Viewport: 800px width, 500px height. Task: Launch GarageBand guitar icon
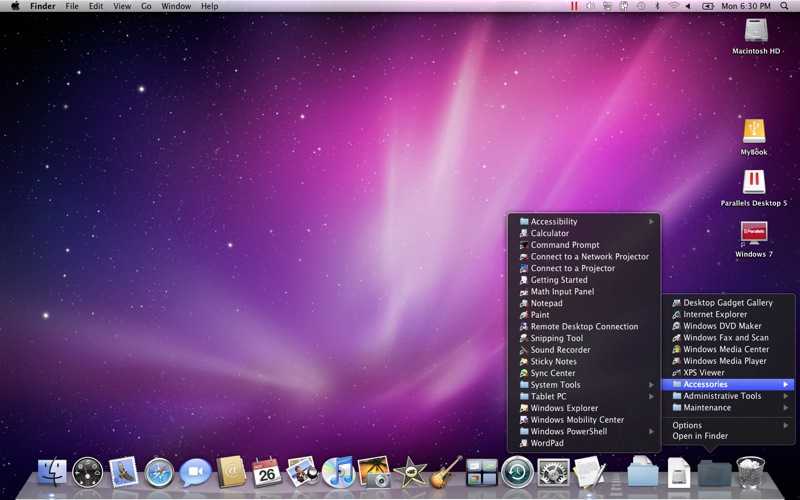[446, 472]
